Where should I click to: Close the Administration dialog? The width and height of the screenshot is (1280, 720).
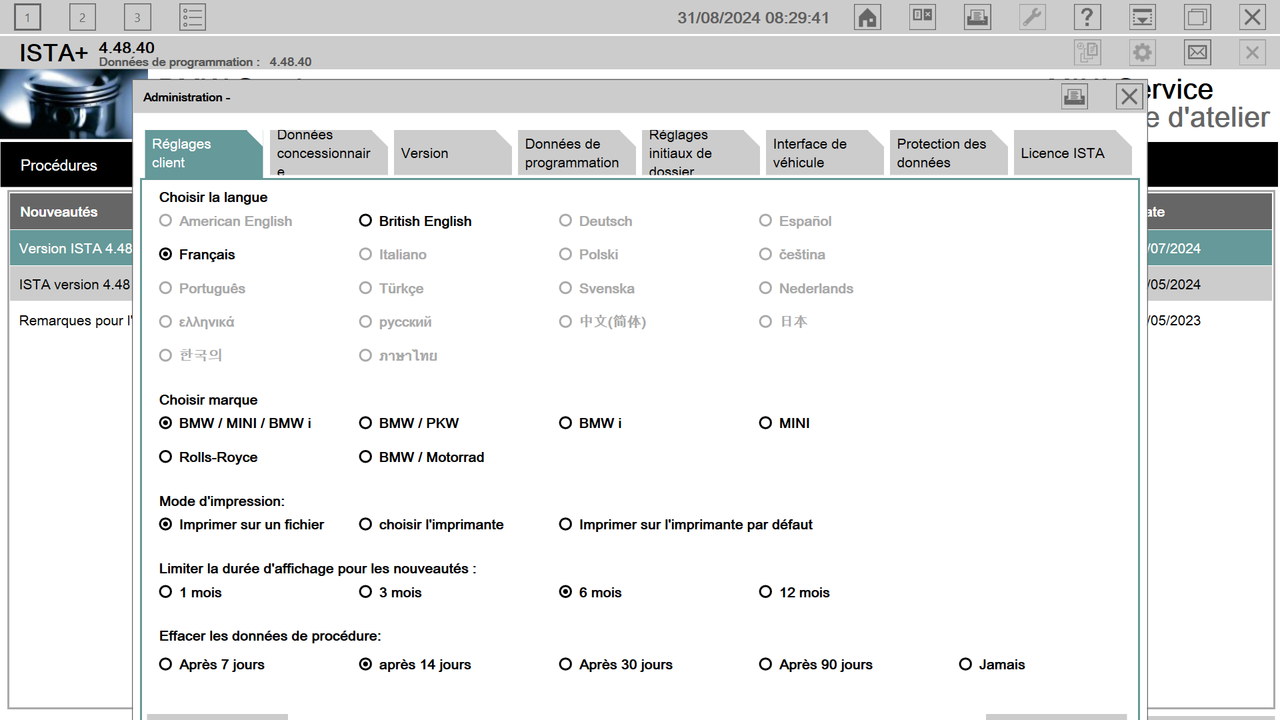click(x=1129, y=97)
